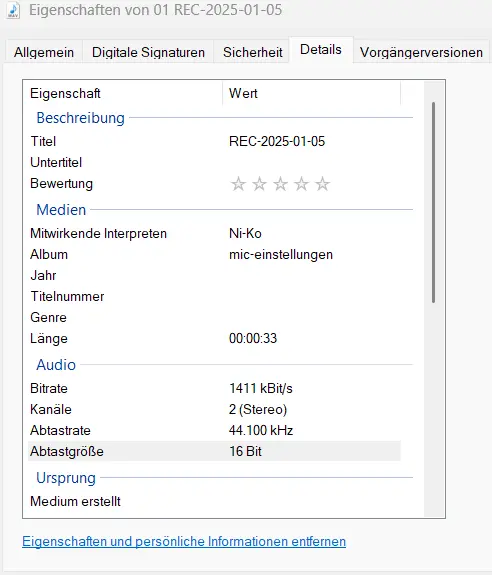492x575 pixels.
Task: Select the Album property label
Action: pos(49,254)
